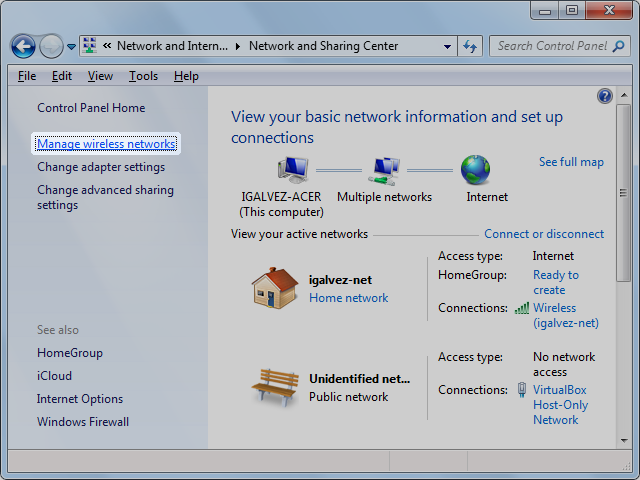Expand the Network and Internet breadcrumb arrow
Screen dimensions: 640x480
tap(238, 46)
